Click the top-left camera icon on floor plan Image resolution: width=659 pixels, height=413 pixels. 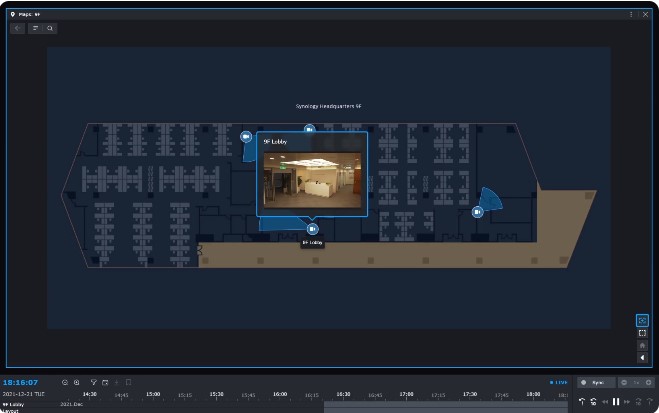pos(246,136)
